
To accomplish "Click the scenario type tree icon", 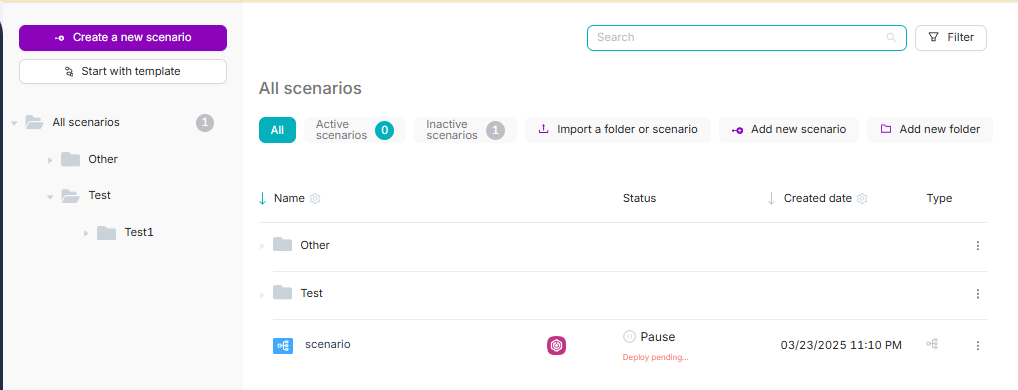I will [932, 344].
